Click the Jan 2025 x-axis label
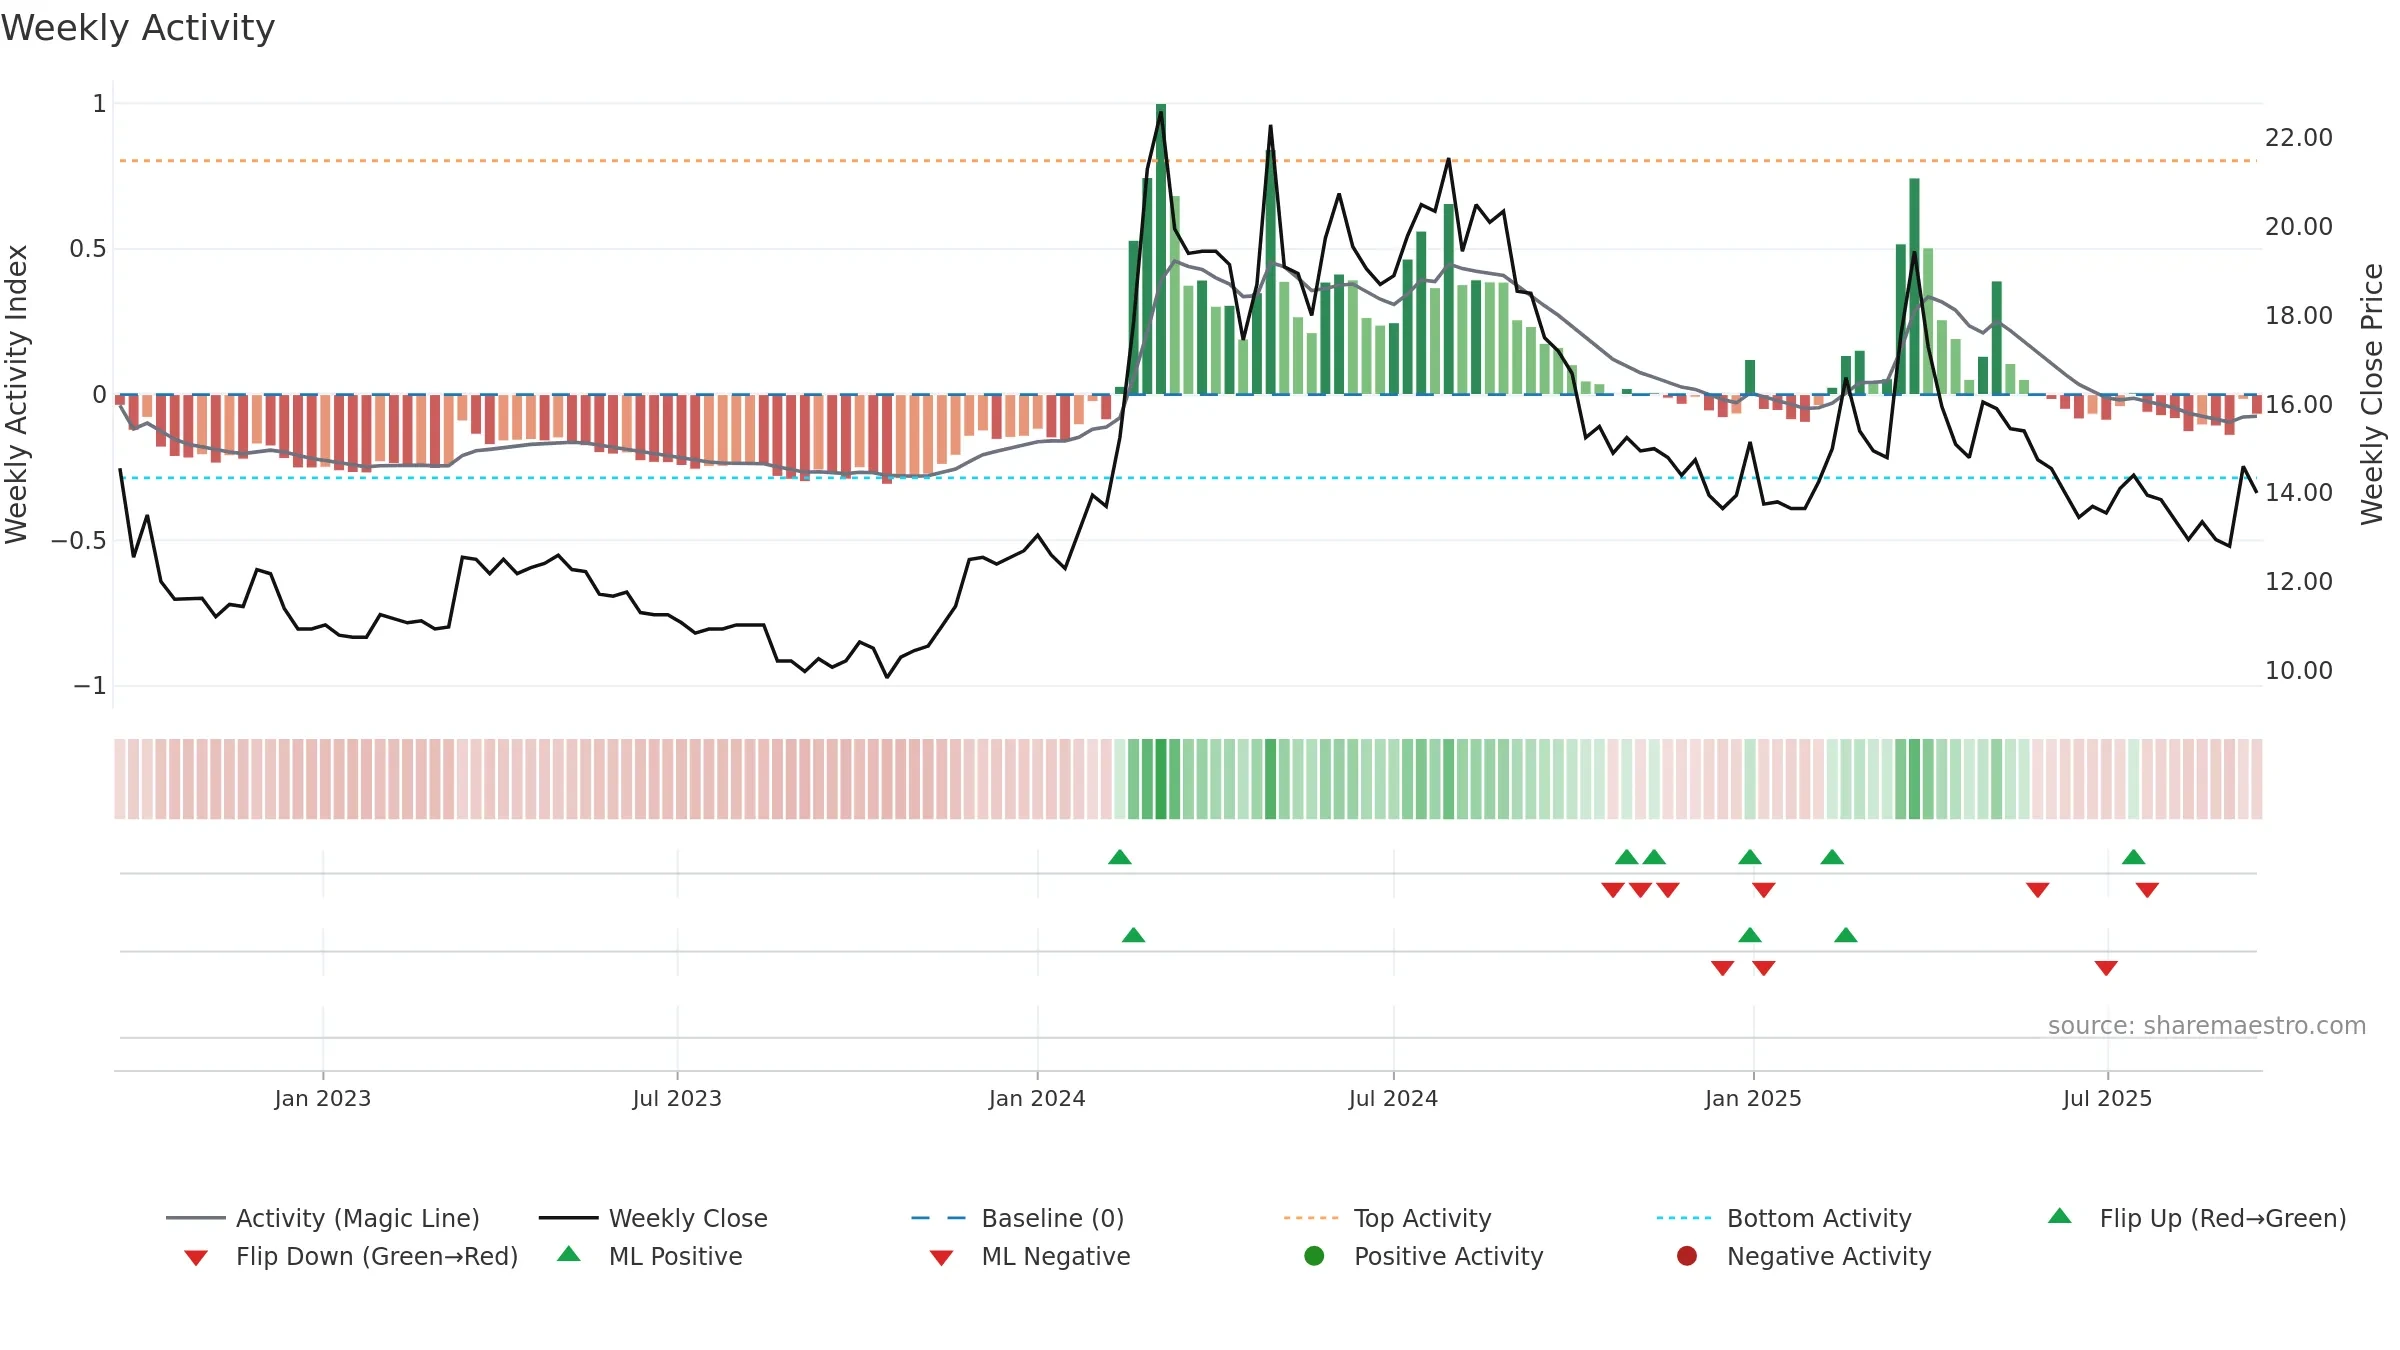 (1753, 1098)
